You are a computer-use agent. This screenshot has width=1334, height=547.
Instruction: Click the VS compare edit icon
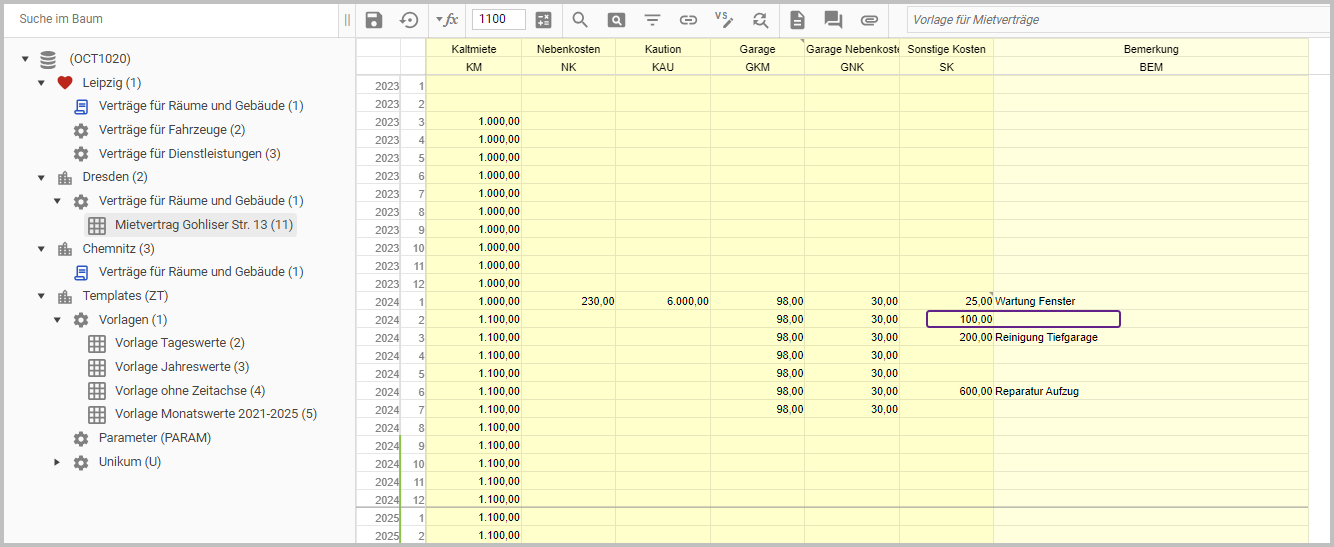(724, 20)
